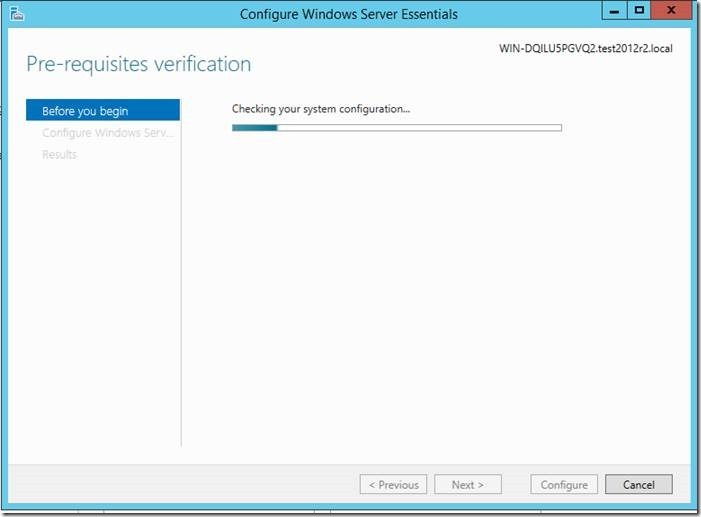Viewport: 701px width, 517px height.
Task: Click the empty portion of the progress bar
Action: [420, 127]
